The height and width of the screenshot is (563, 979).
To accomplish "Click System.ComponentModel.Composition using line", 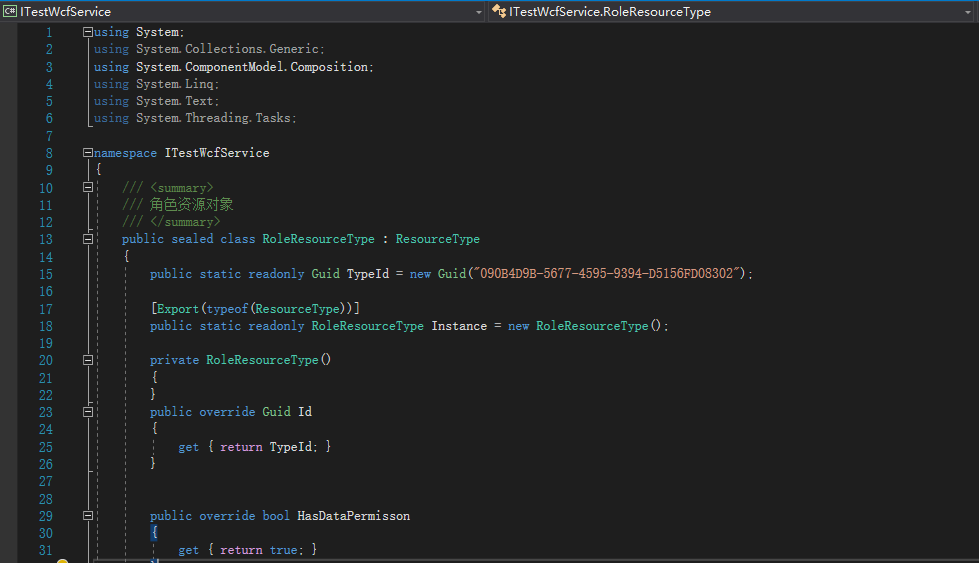I will pyautogui.click(x=233, y=67).
